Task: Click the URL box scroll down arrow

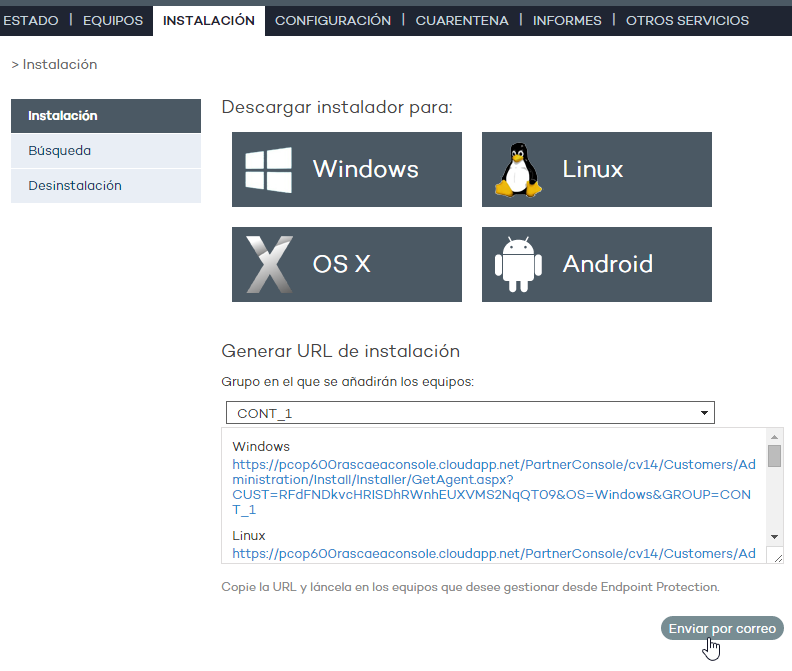Action: click(774, 537)
